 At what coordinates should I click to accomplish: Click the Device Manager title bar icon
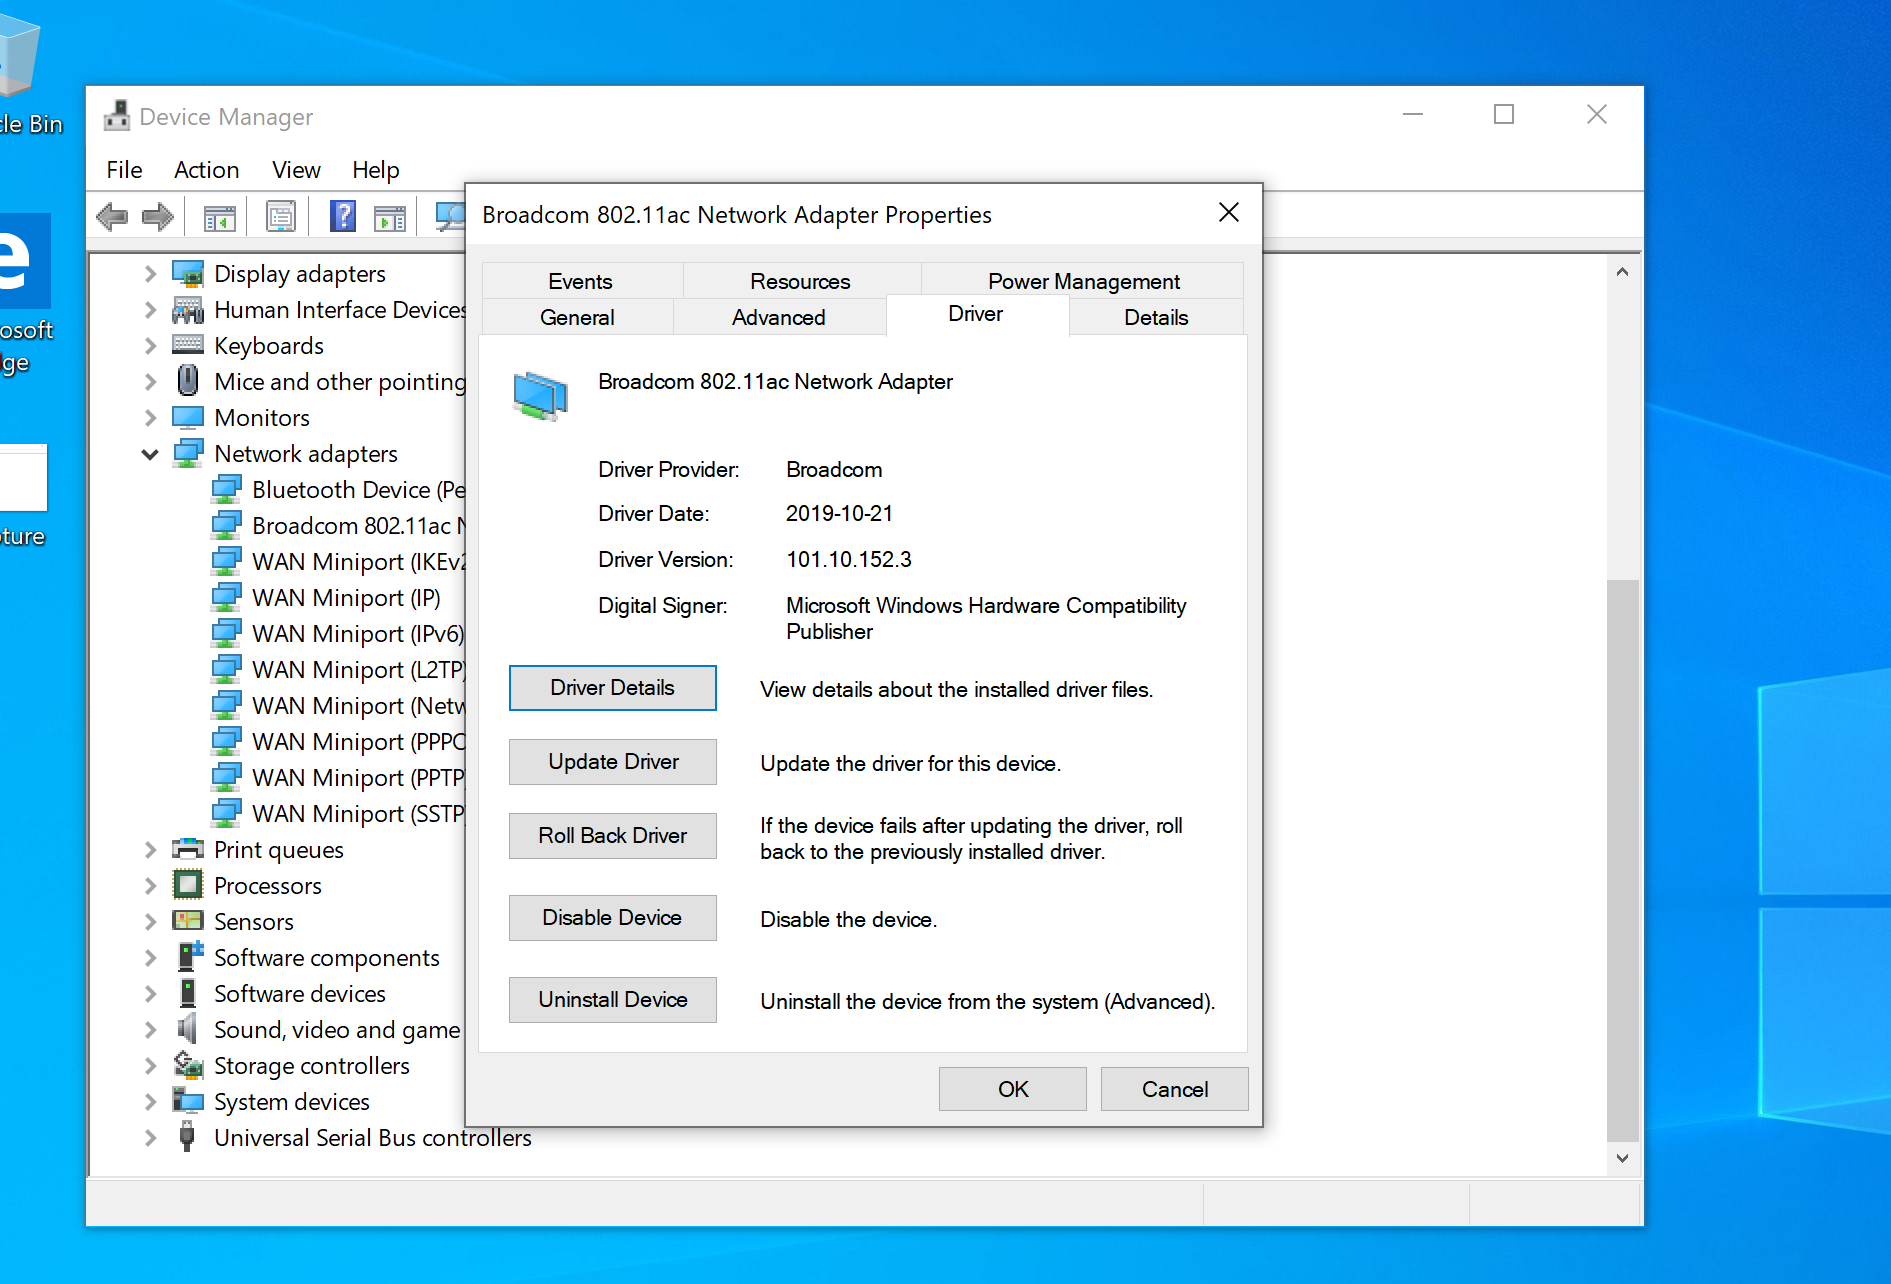[x=117, y=116]
